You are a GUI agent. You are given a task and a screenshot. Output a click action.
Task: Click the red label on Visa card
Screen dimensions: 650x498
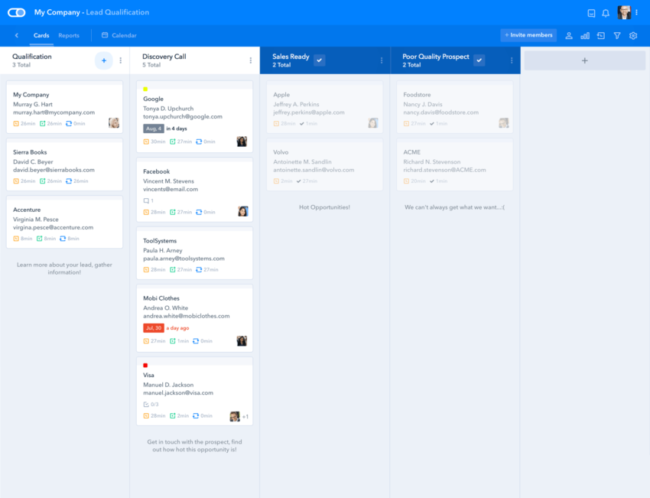(146, 366)
